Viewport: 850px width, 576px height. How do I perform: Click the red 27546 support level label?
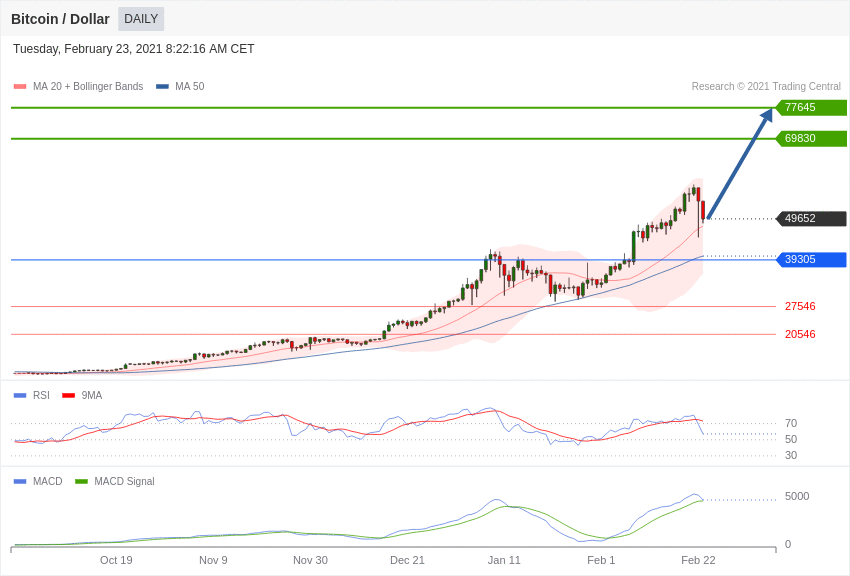tap(800, 307)
